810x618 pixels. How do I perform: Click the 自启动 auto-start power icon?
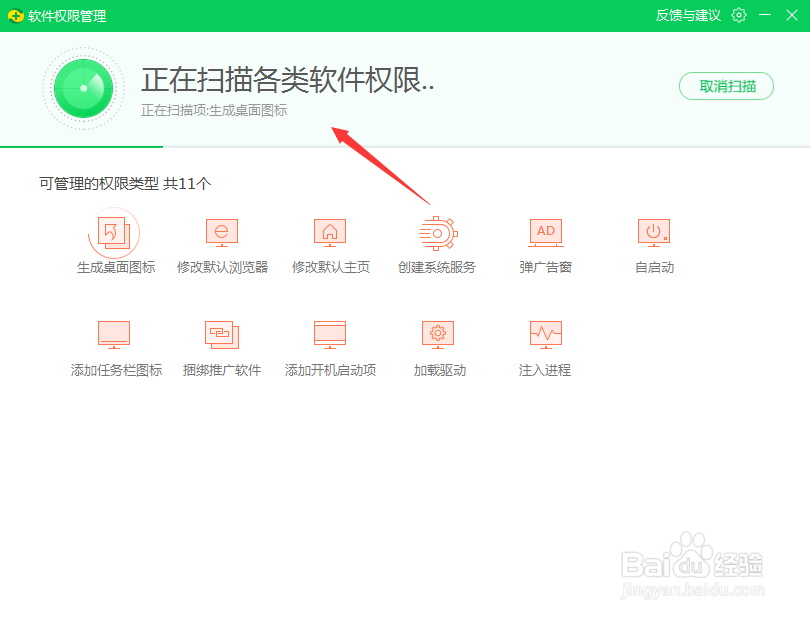point(653,232)
